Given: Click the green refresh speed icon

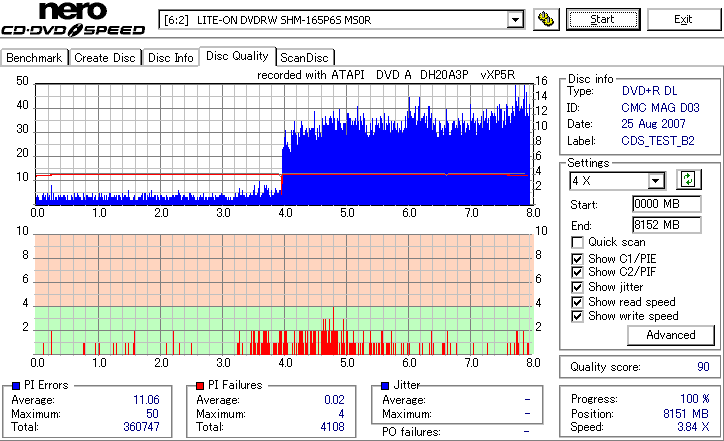Looking at the screenshot, I should click(x=688, y=179).
